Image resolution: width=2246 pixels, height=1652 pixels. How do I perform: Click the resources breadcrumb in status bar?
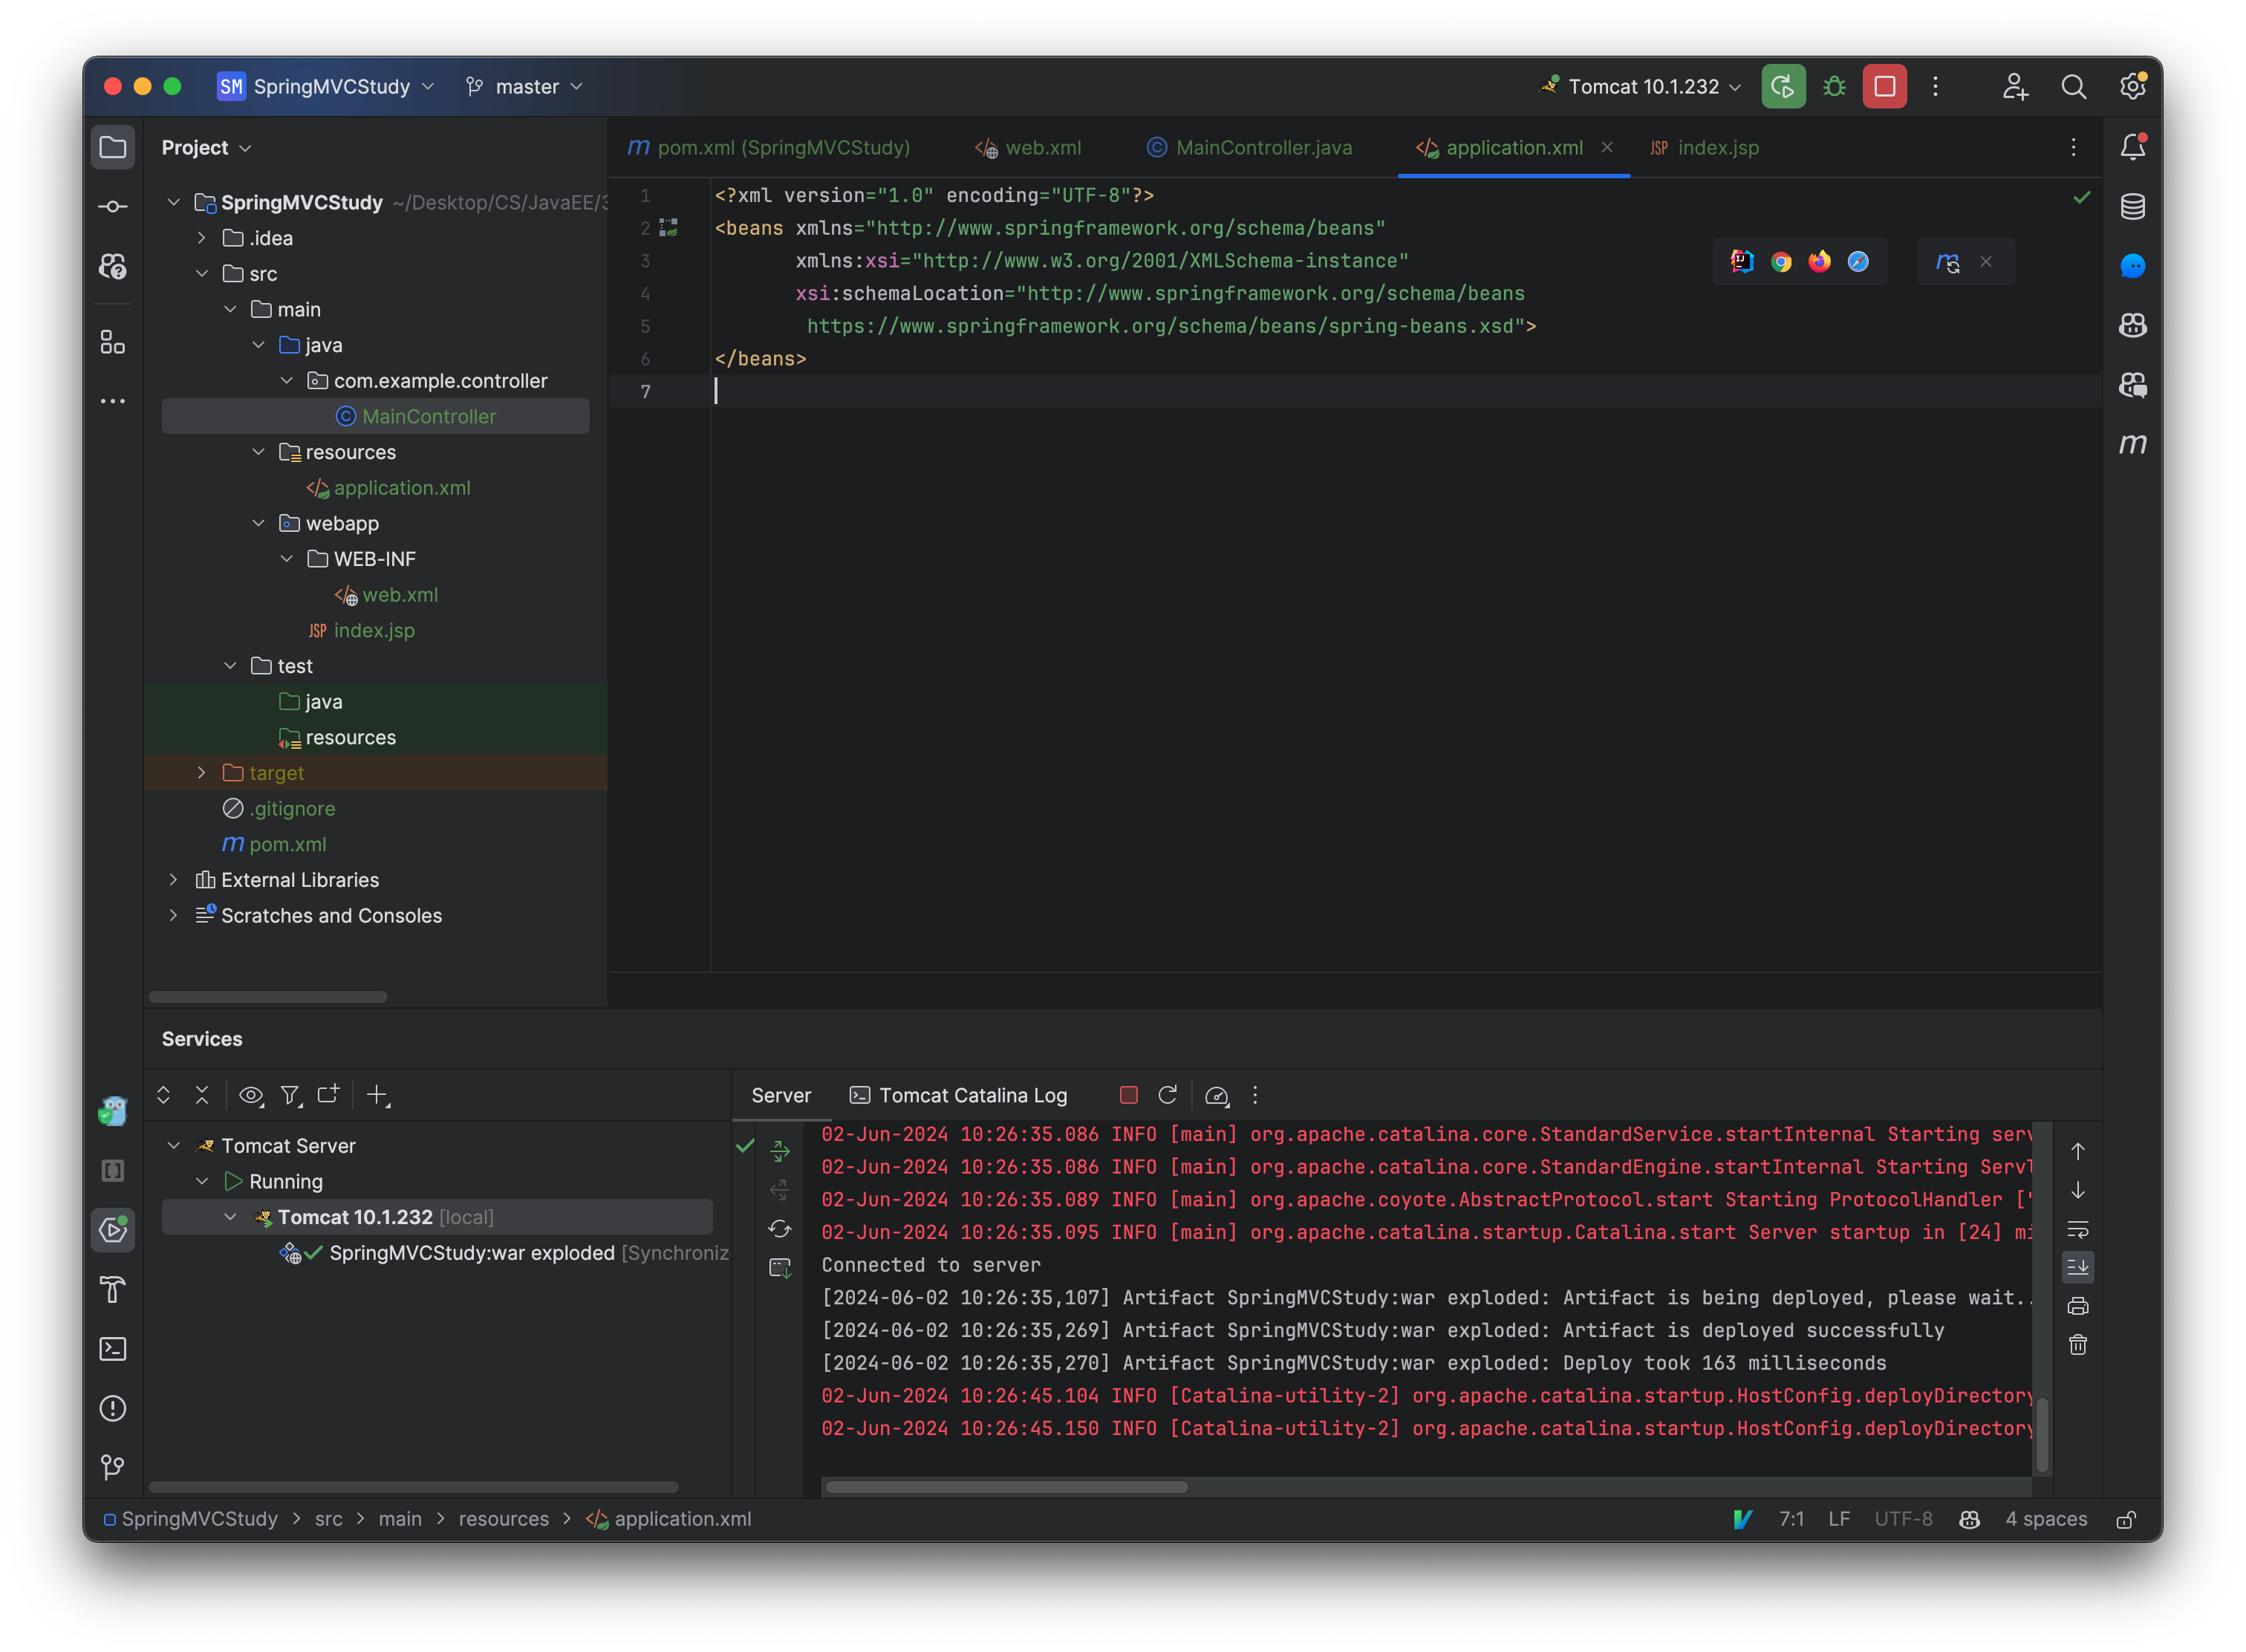point(504,1519)
